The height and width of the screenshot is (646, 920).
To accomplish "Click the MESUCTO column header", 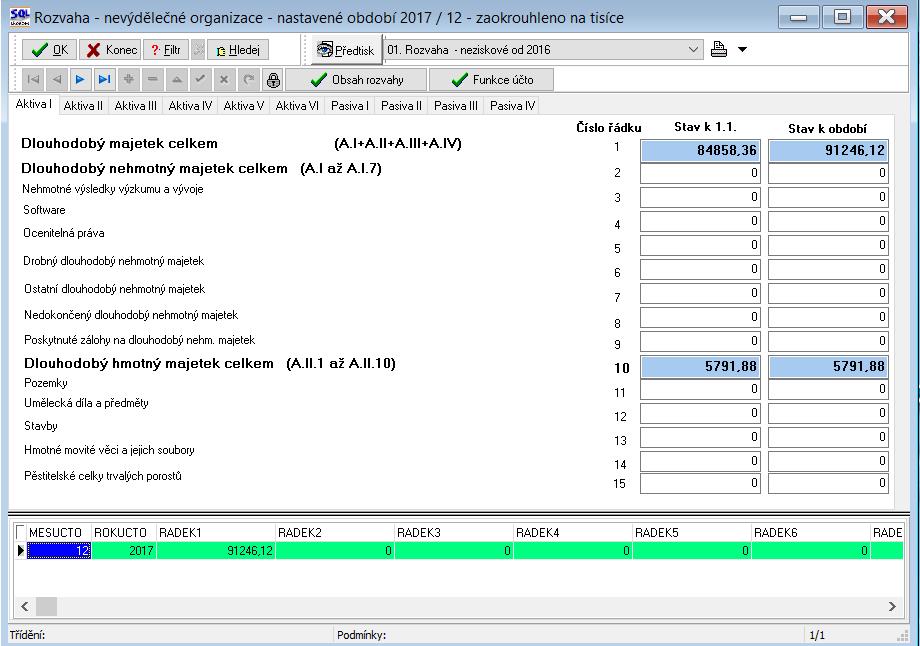I will click(x=59, y=533).
